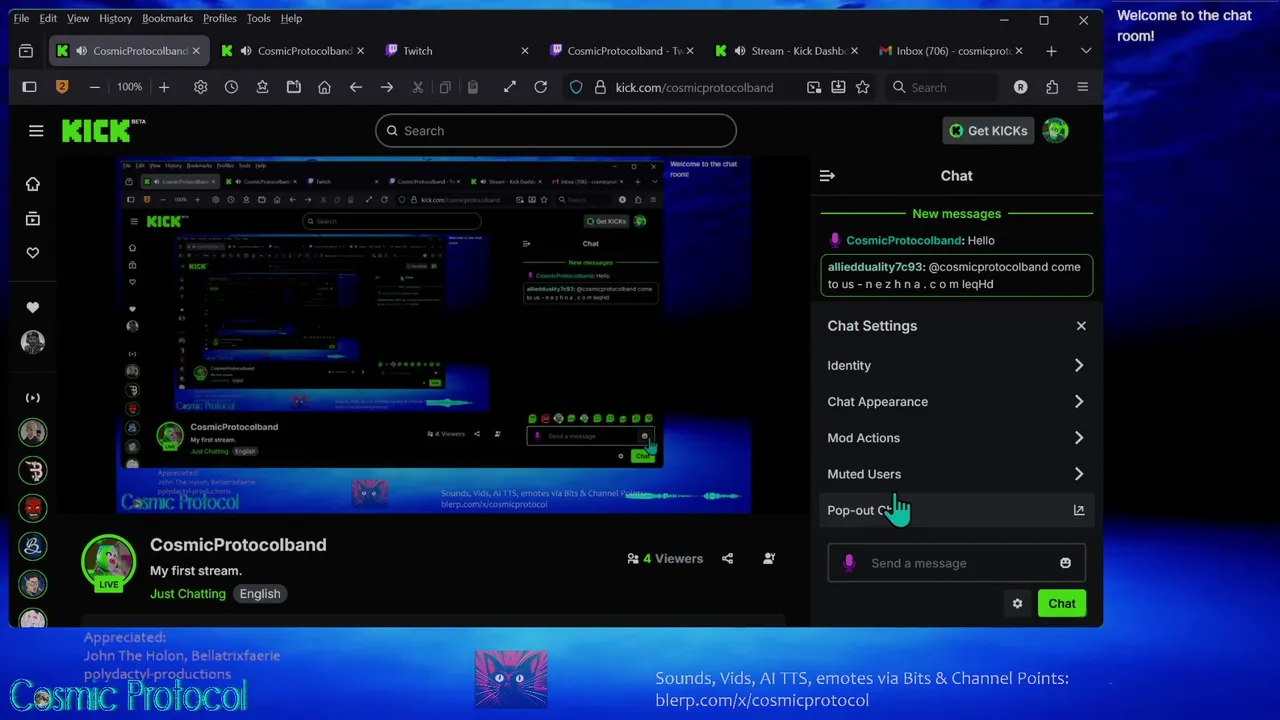Switch to the Inbox (706) Gmail tab
Image resolution: width=1280 pixels, height=720 pixels.
[950, 51]
